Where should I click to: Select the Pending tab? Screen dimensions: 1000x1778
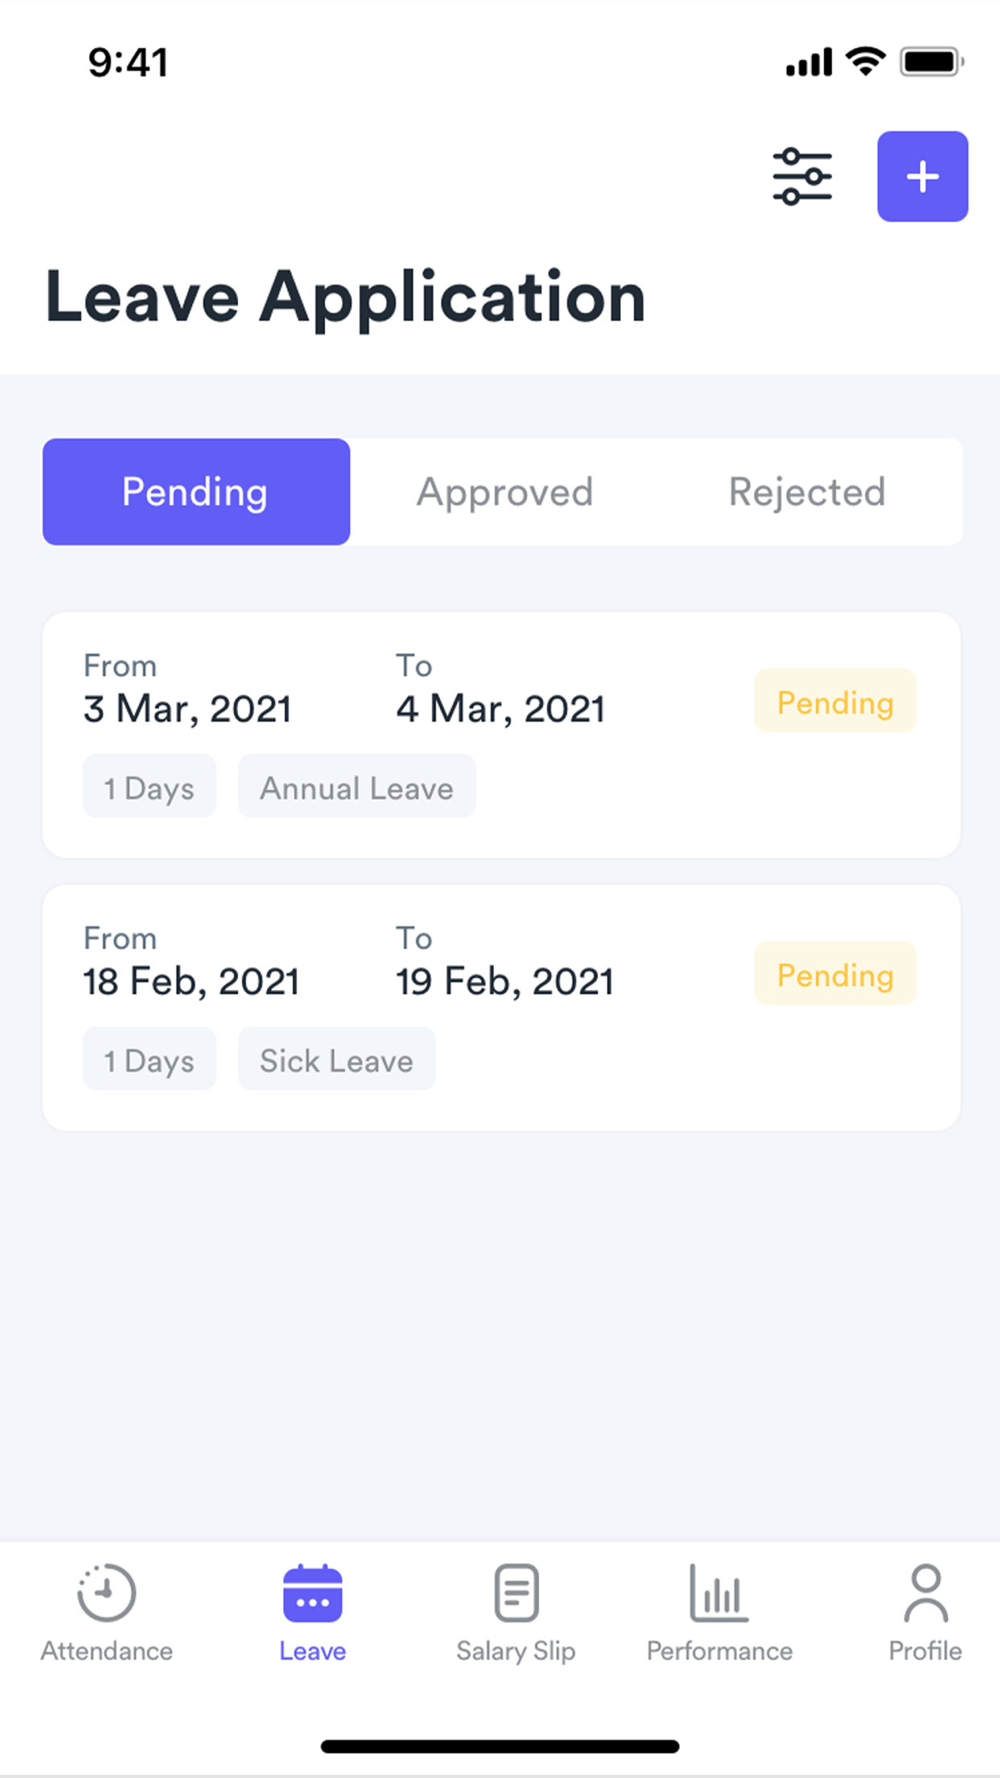point(196,492)
